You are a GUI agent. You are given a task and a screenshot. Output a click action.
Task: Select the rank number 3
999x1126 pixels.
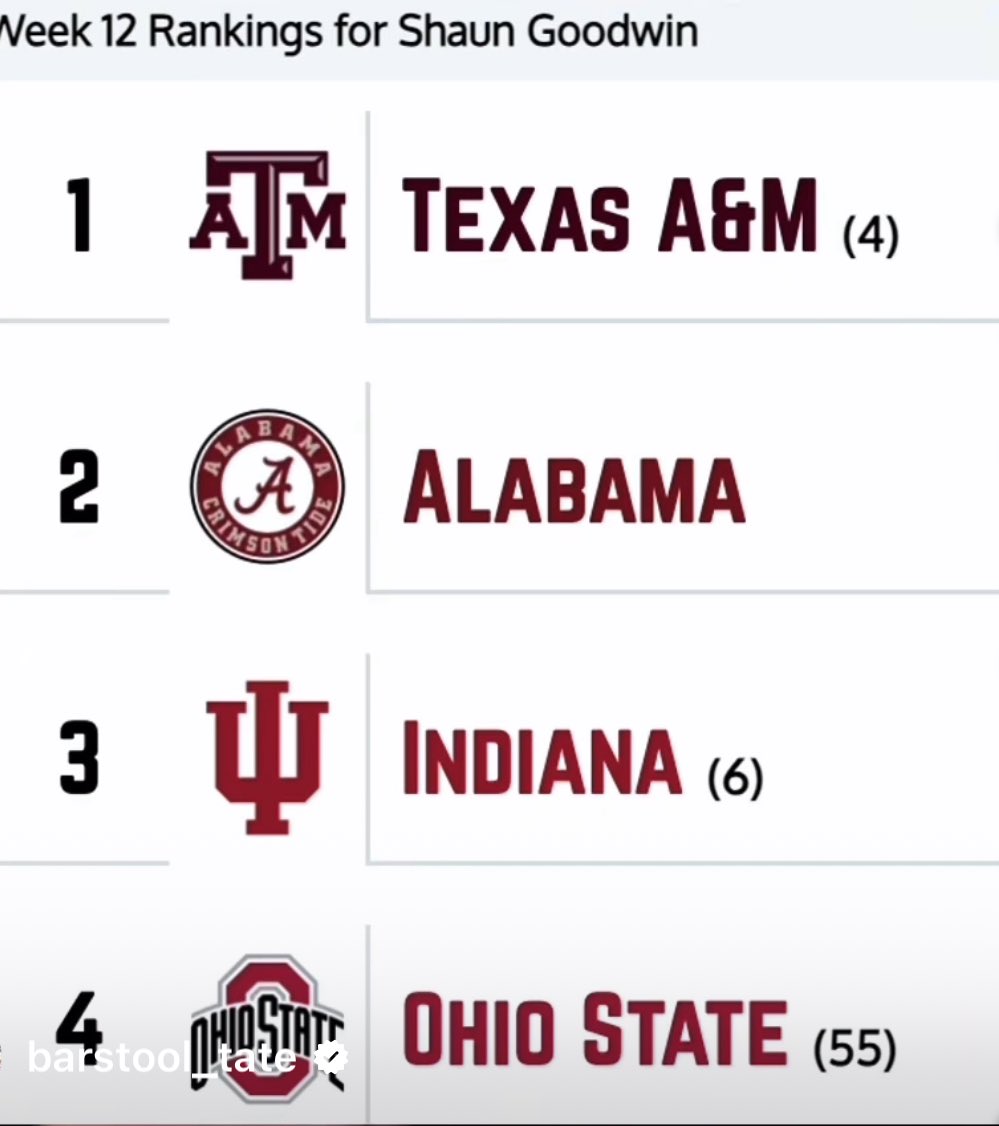coord(79,758)
